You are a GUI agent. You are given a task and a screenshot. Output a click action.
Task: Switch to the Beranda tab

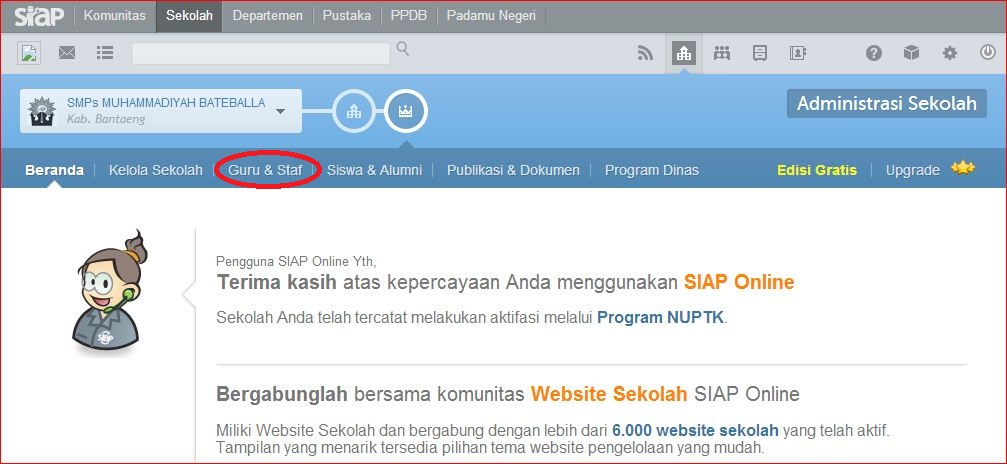coord(55,170)
